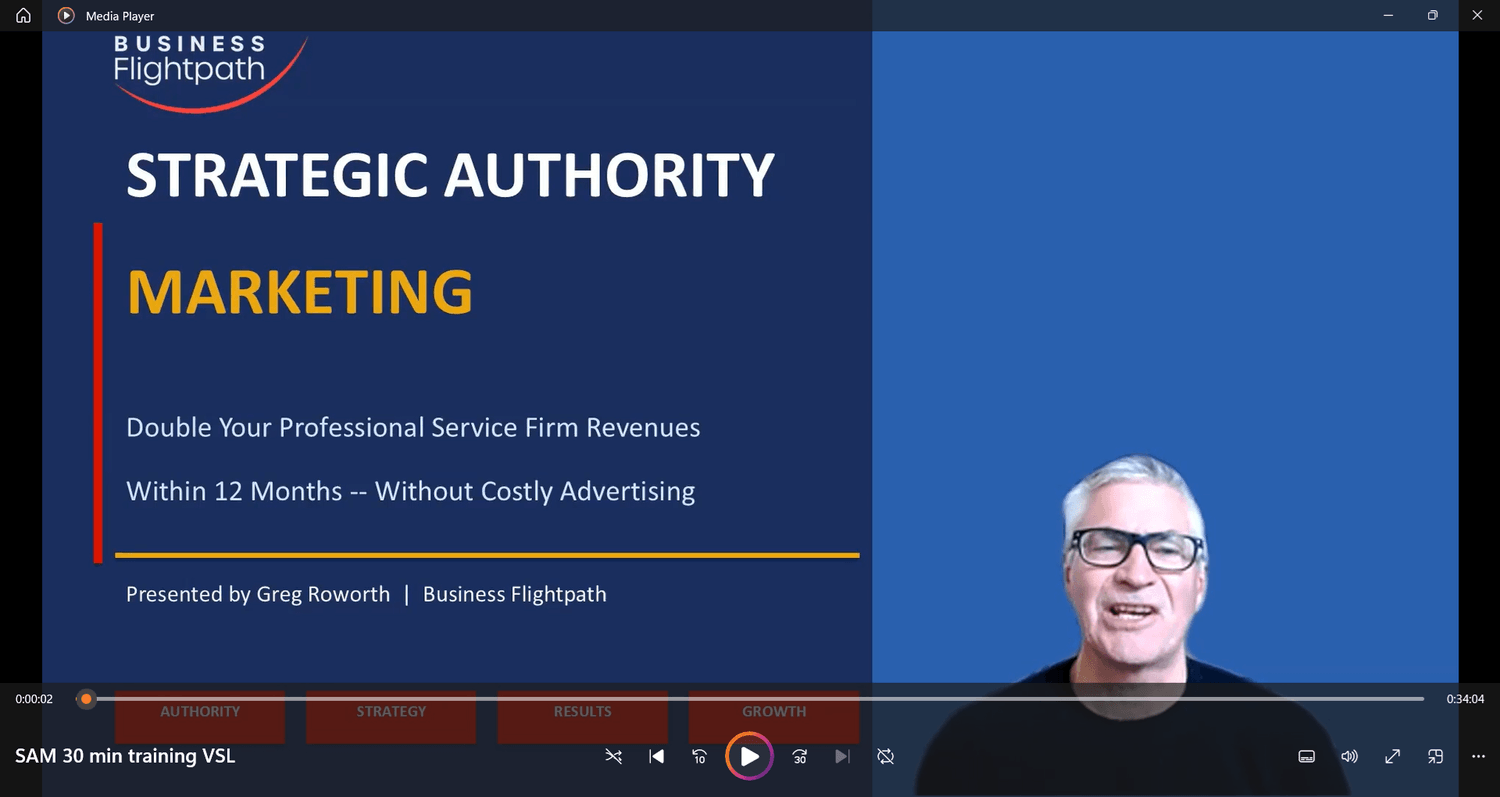1500x797 pixels.
Task: Start playback with the Play button
Action: pyautogui.click(x=750, y=757)
